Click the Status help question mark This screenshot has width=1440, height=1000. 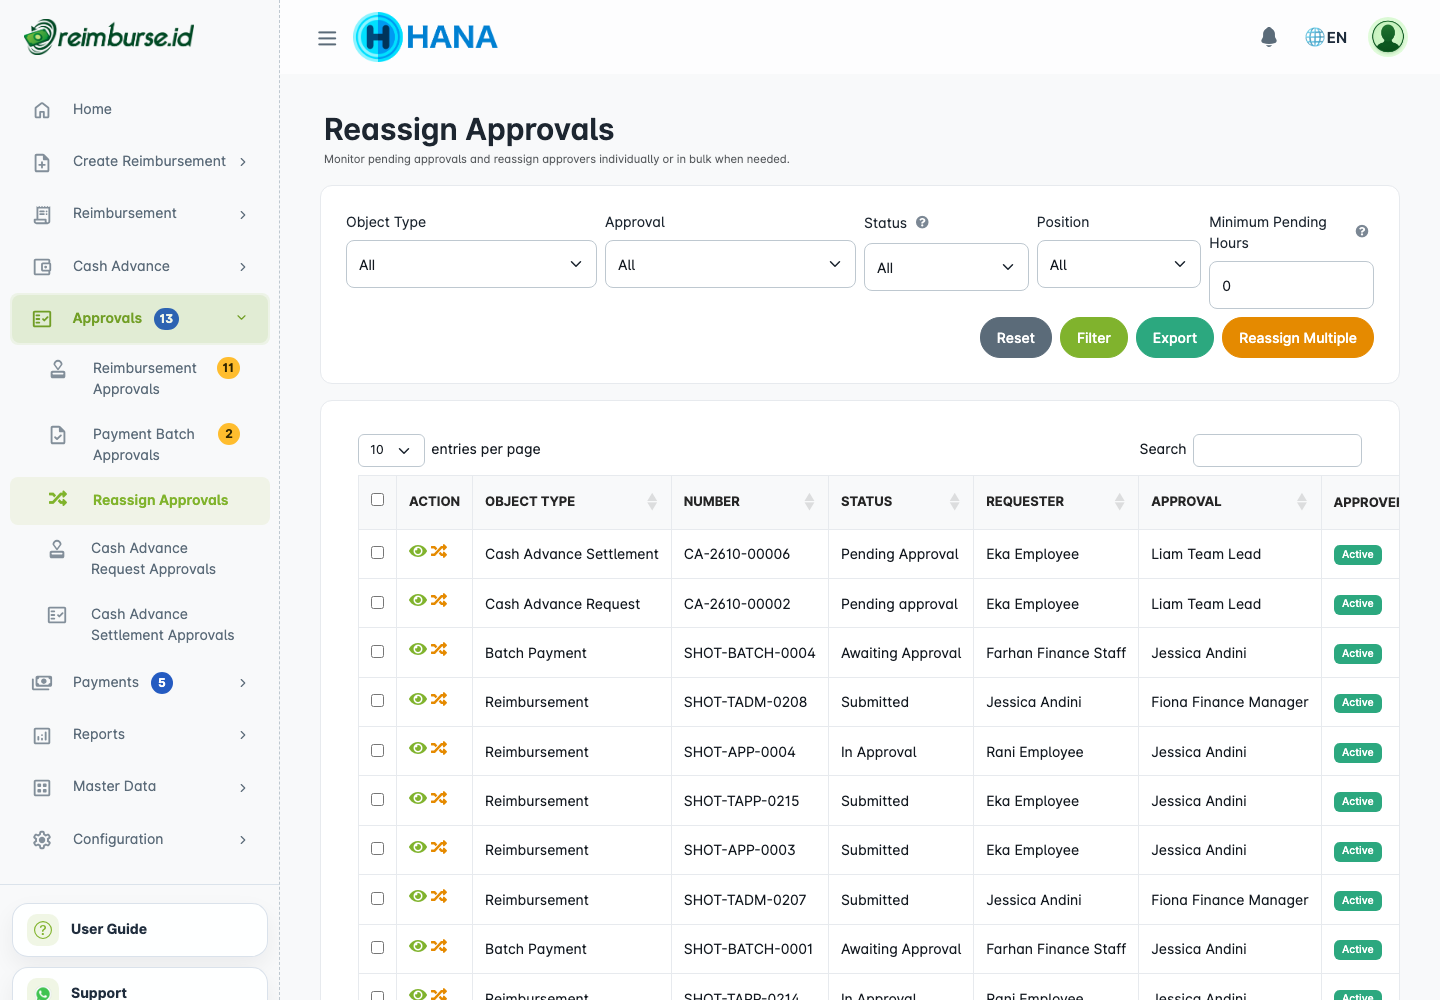[x=922, y=222]
